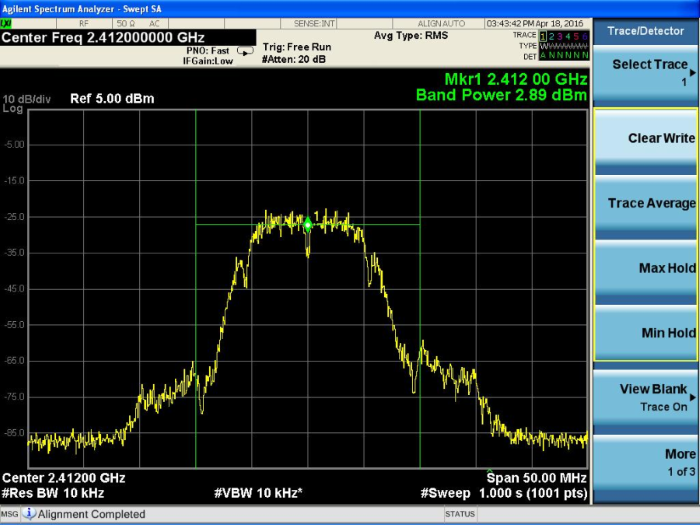Click the alignment info icon in status bar
Viewport: 700px width, 525px height.
coord(29,515)
